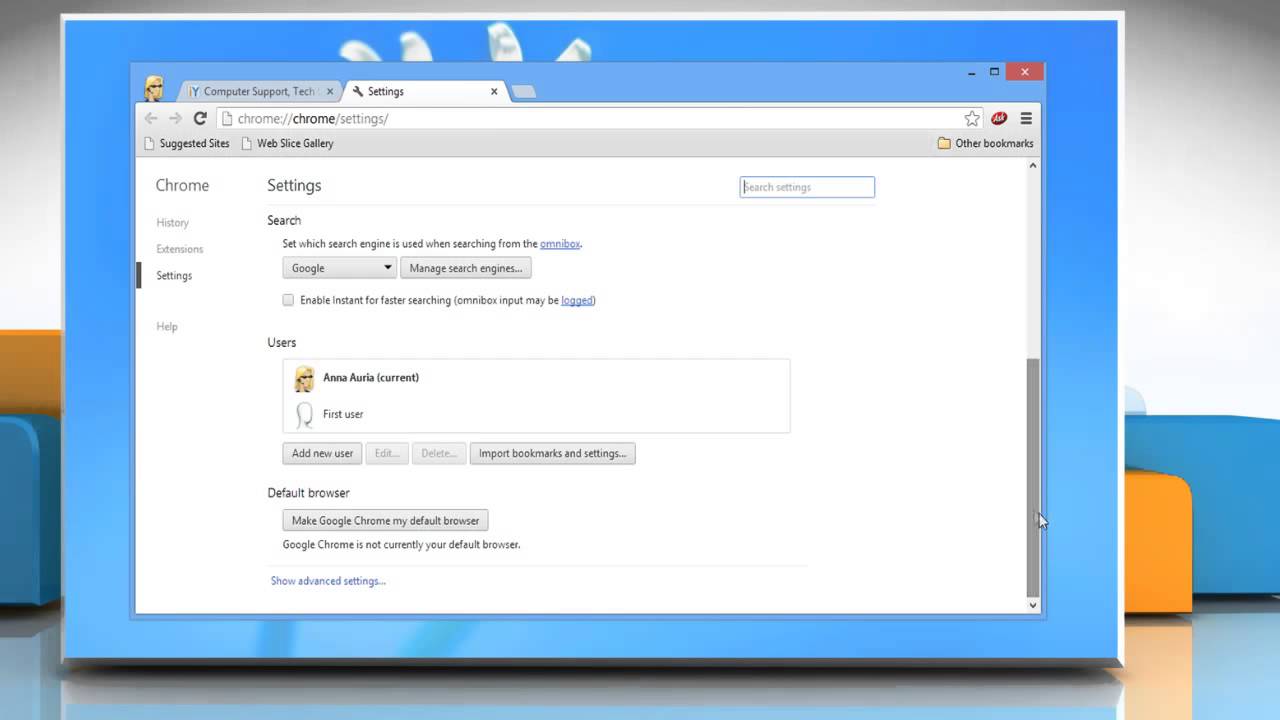Follow the logged link
The width and height of the screenshot is (1280, 720).
[577, 300]
